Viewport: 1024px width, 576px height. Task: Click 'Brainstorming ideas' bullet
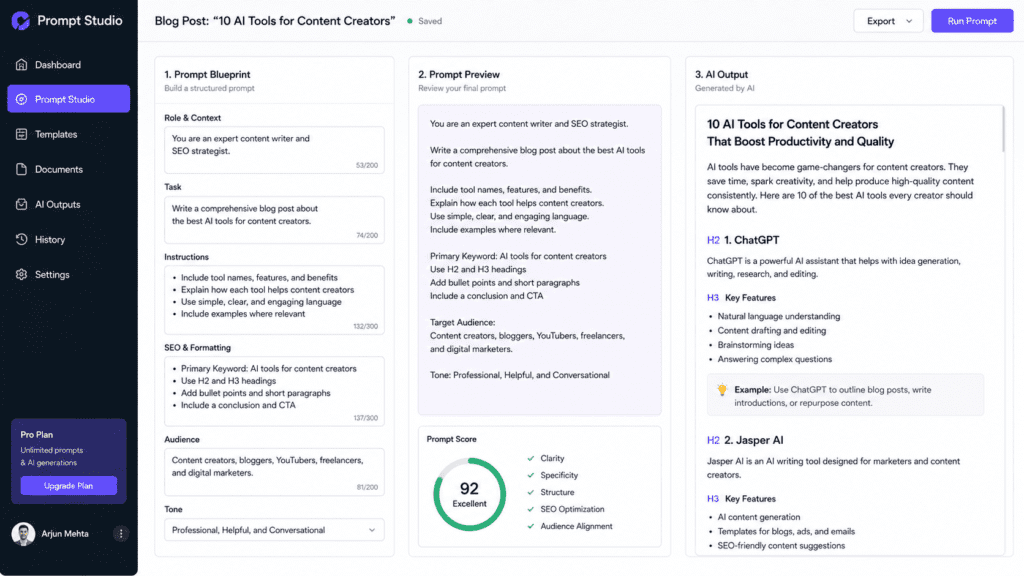coord(756,345)
